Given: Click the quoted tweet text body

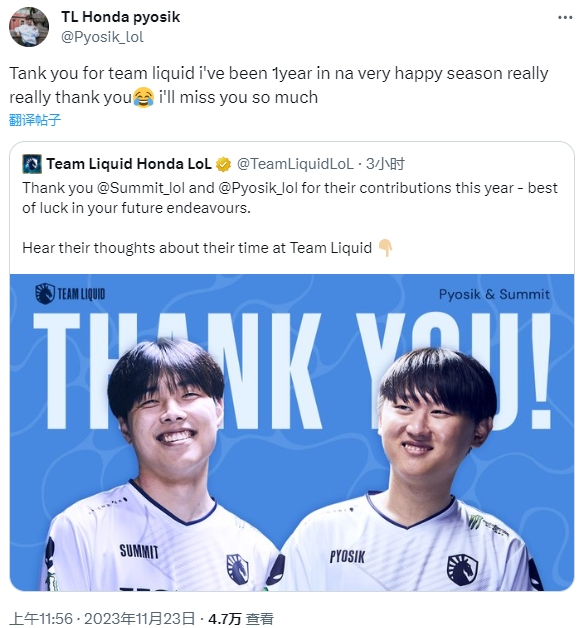Looking at the screenshot, I should pos(290,218).
